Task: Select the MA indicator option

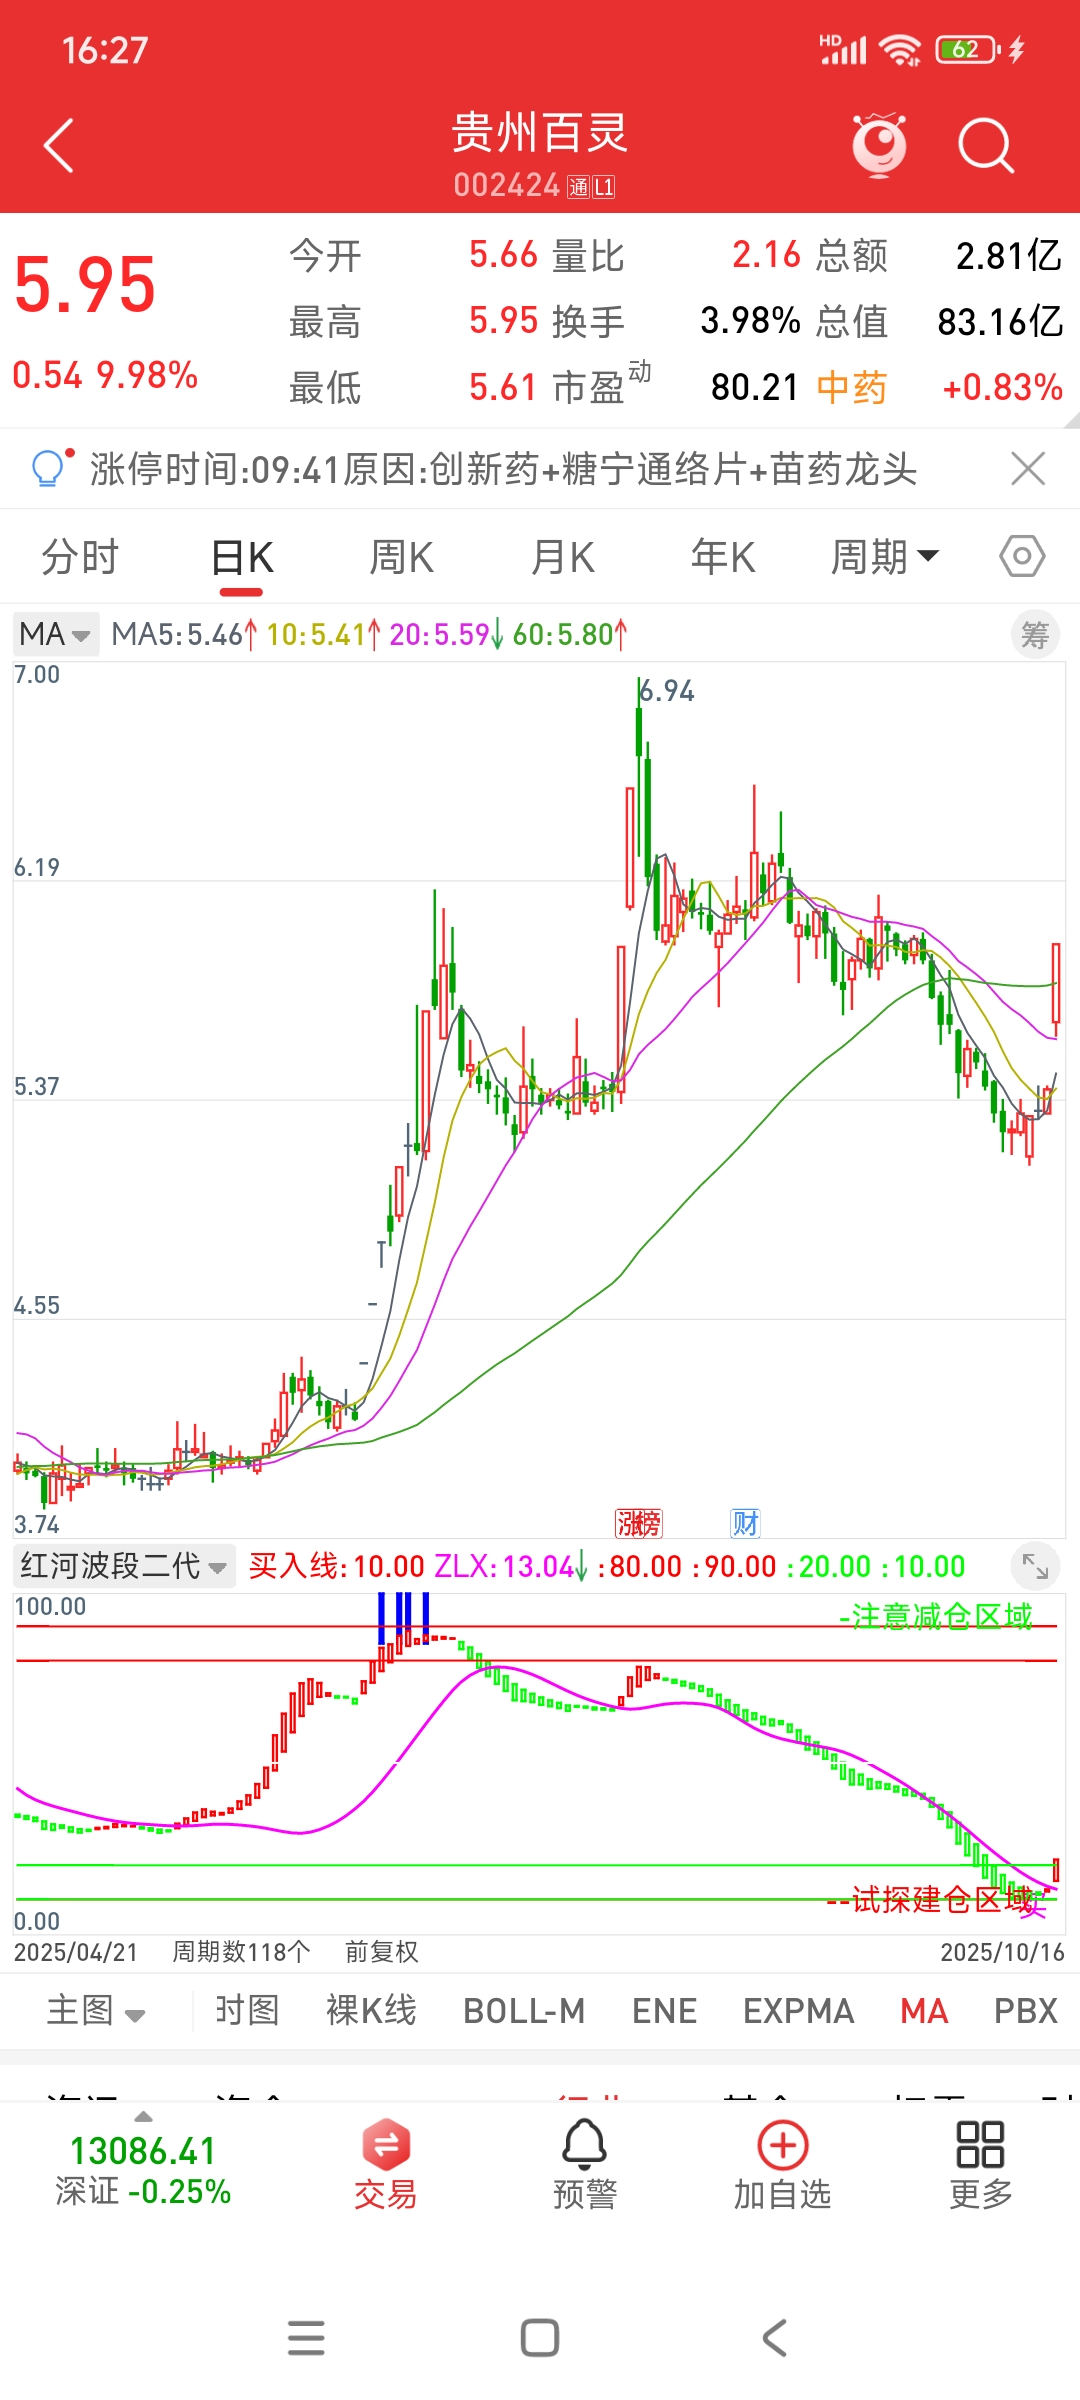Action: 924,2010
